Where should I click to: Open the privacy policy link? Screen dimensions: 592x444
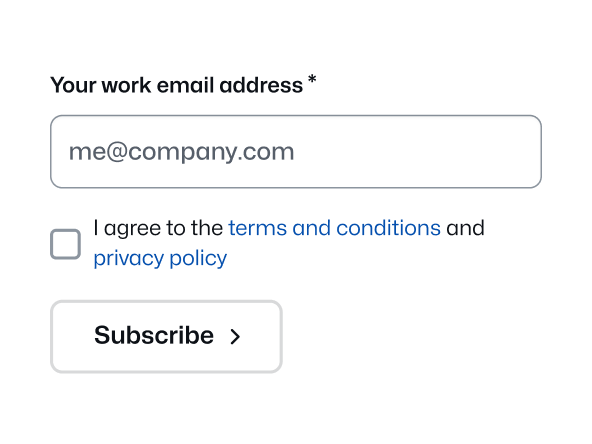(x=160, y=259)
